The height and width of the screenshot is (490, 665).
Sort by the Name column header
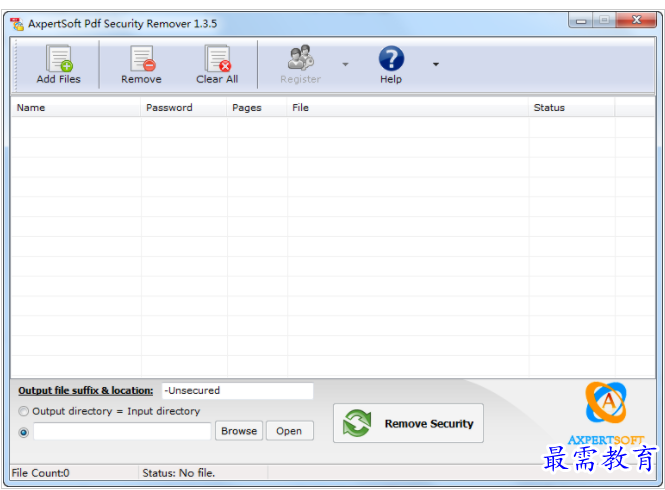point(75,108)
